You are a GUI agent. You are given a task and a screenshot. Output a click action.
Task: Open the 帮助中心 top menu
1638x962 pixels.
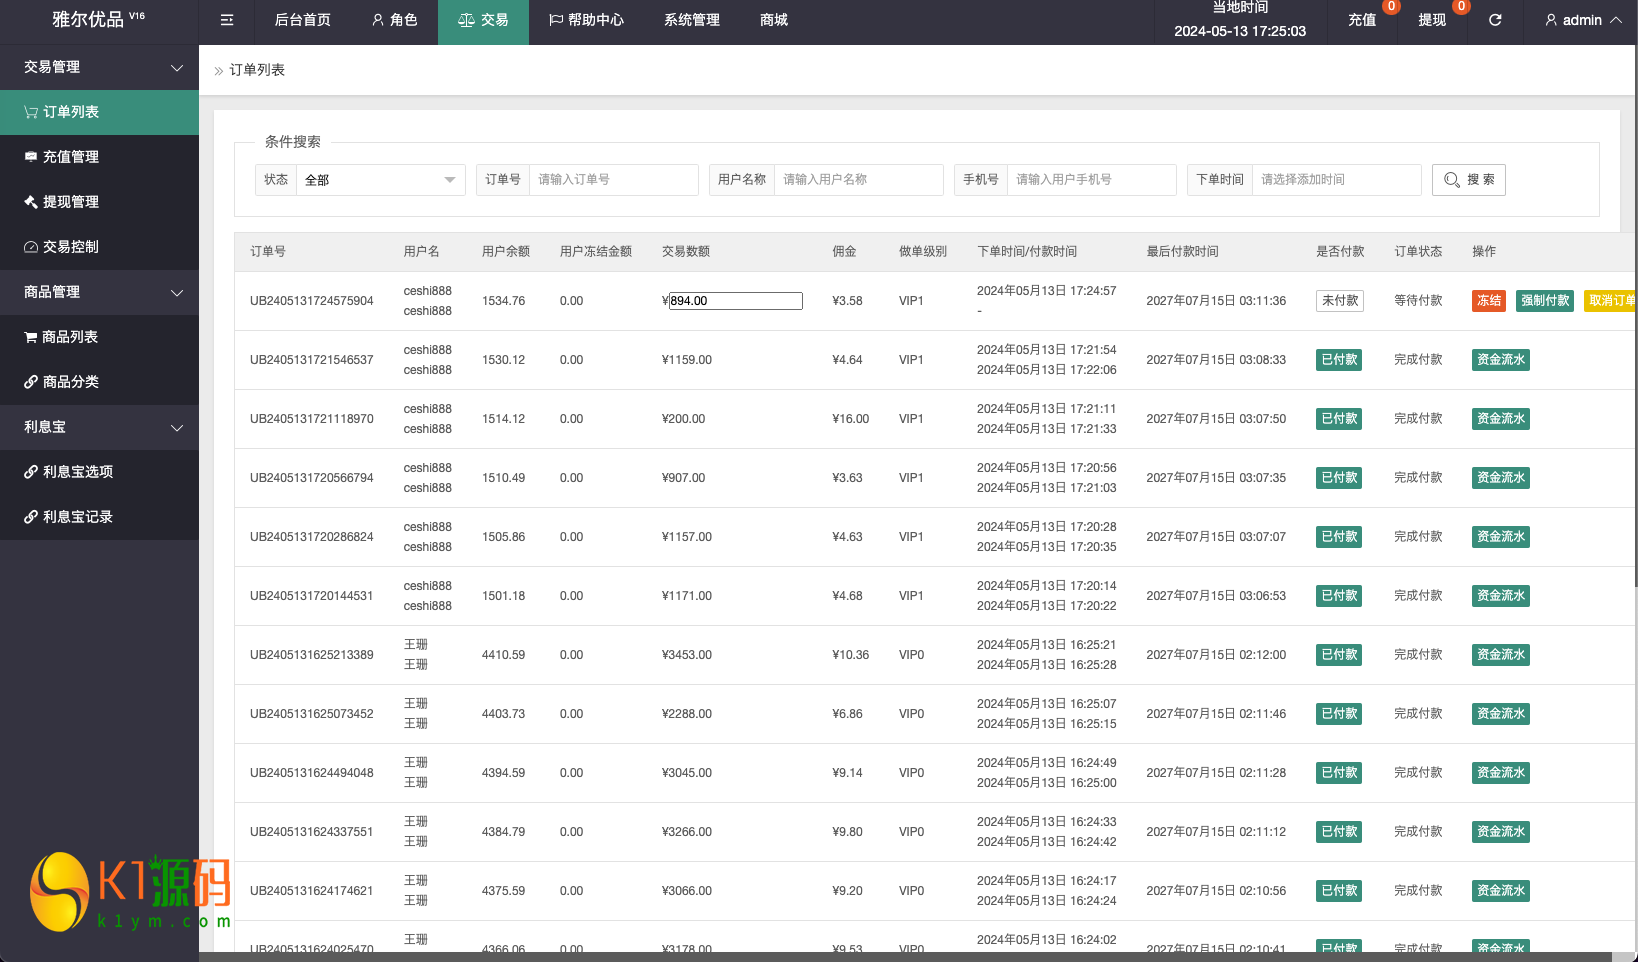(x=586, y=20)
